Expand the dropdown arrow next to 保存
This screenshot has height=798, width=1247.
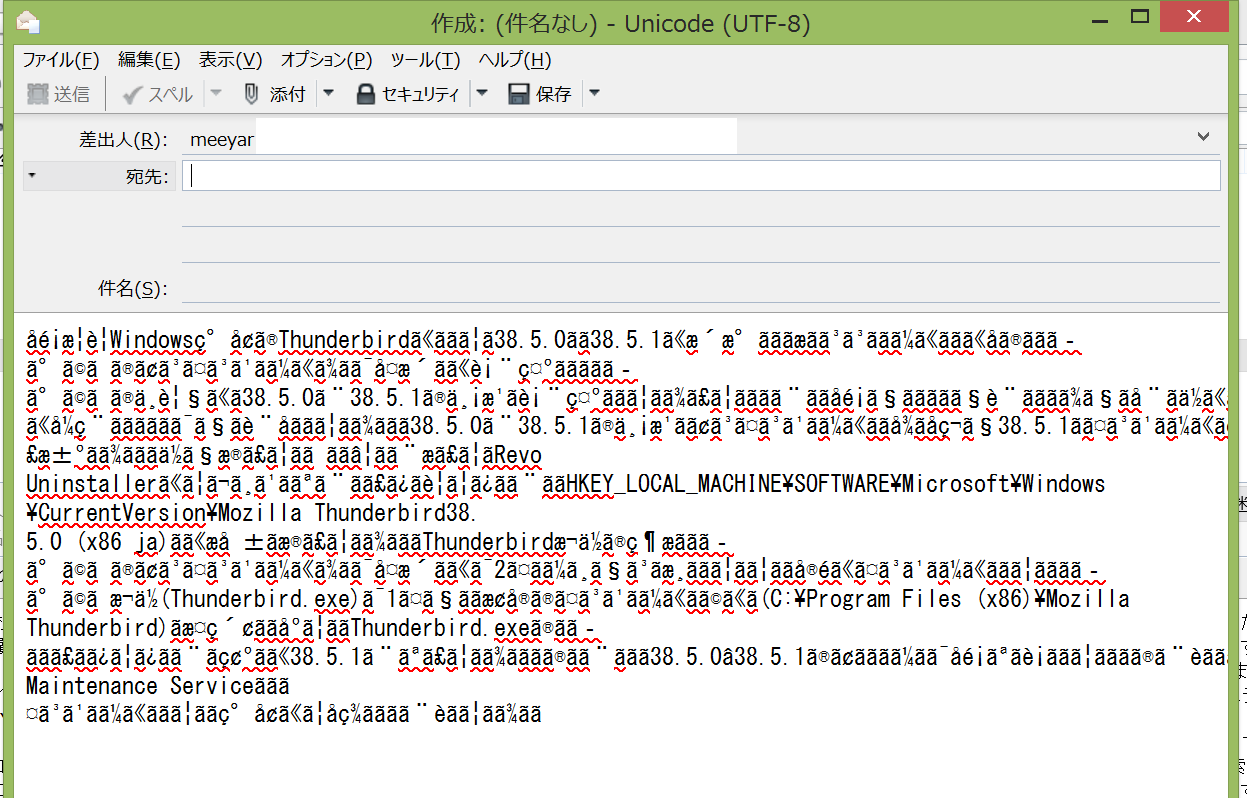click(x=594, y=94)
